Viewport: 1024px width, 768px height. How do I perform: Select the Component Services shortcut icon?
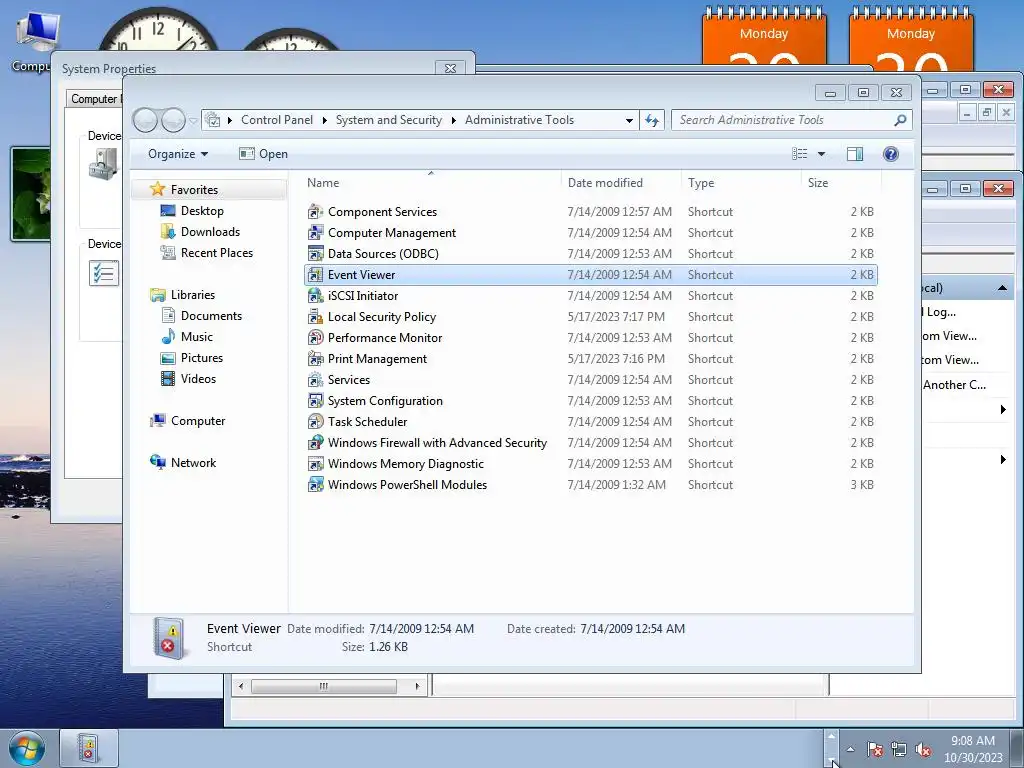315,212
